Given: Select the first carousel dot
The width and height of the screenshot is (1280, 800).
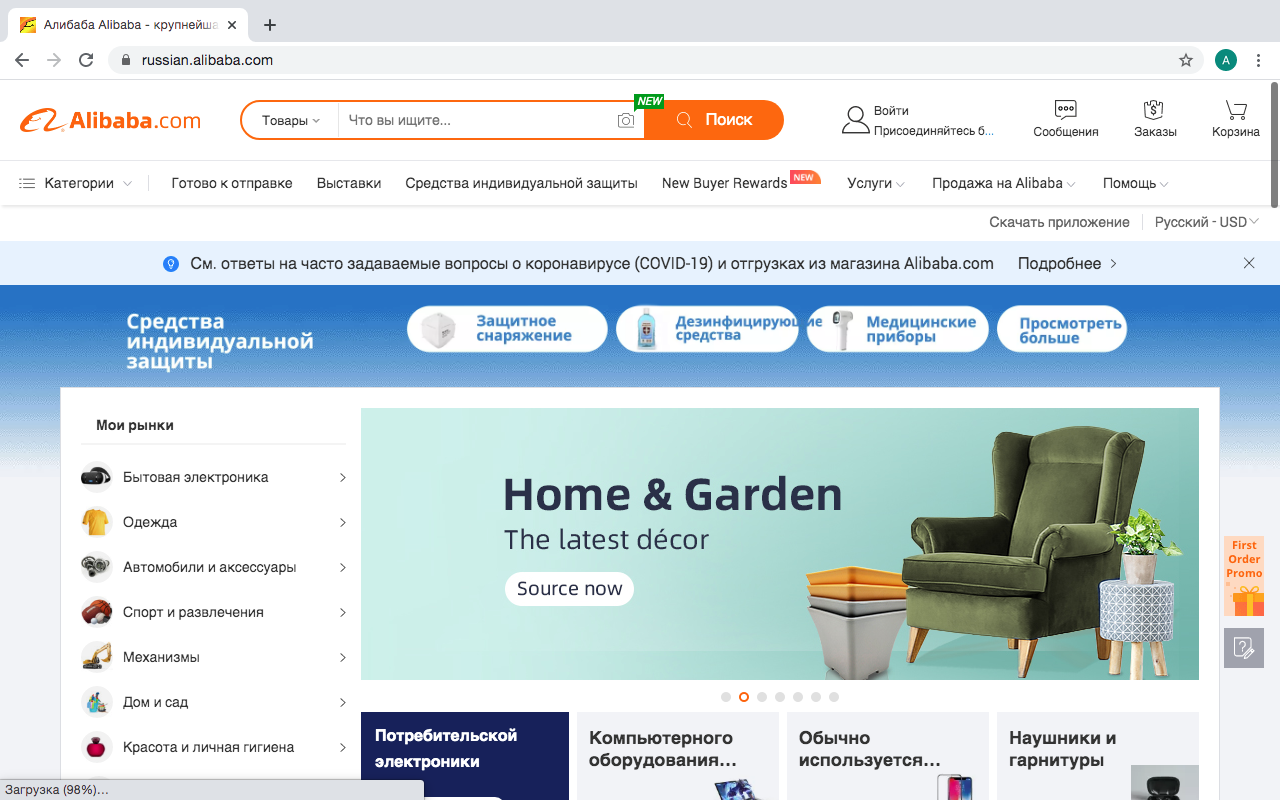Looking at the screenshot, I should tap(726, 697).
